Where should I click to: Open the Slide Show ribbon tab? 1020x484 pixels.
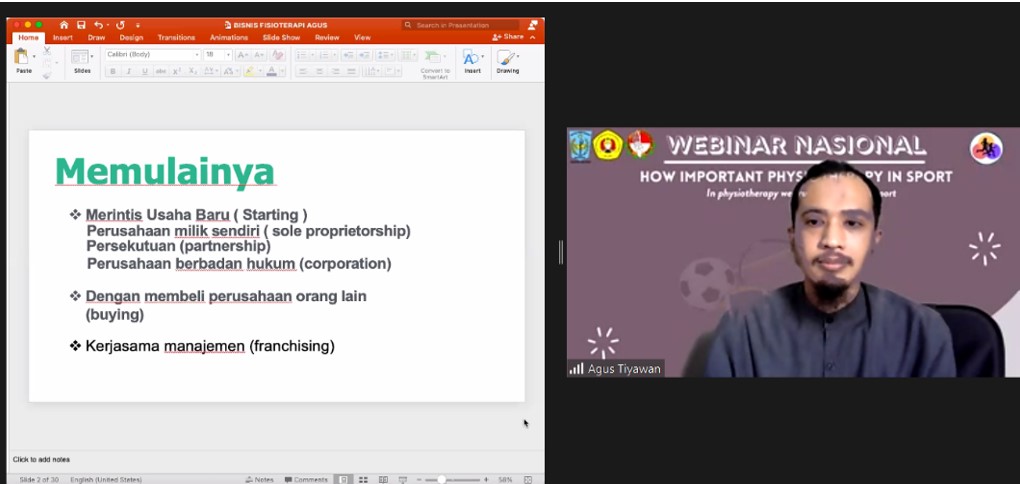[282, 38]
